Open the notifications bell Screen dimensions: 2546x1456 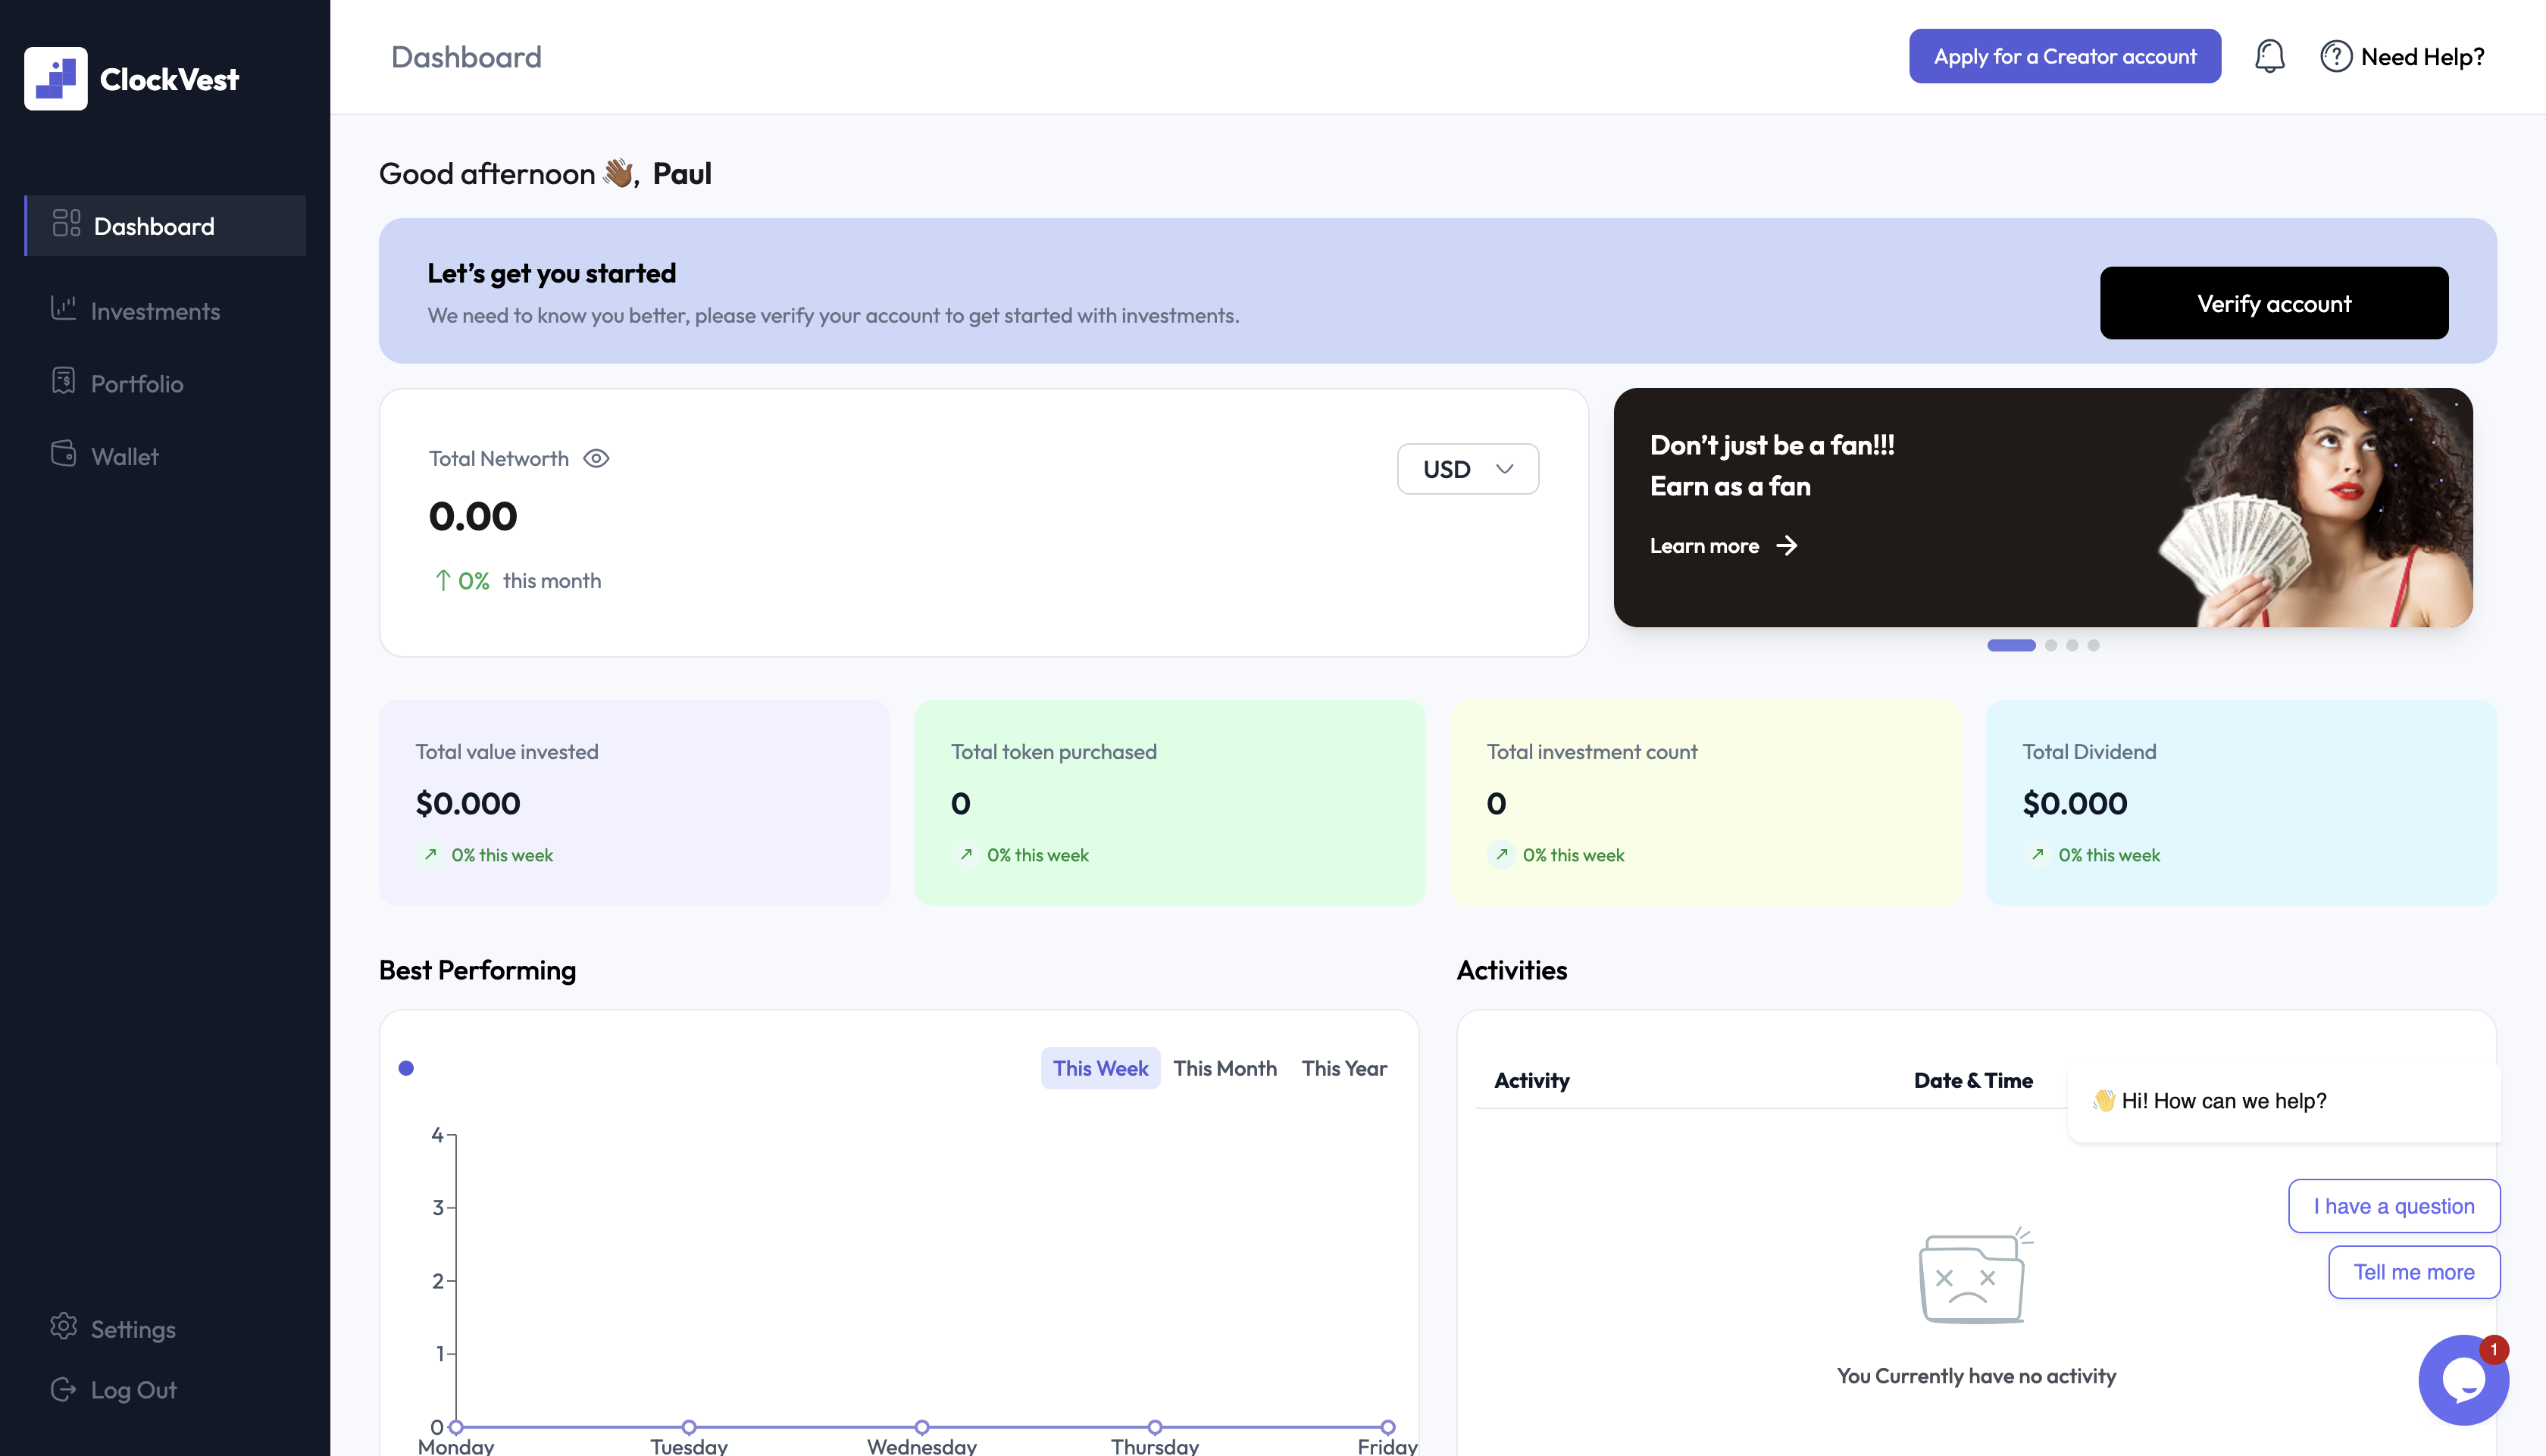point(2269,56)
